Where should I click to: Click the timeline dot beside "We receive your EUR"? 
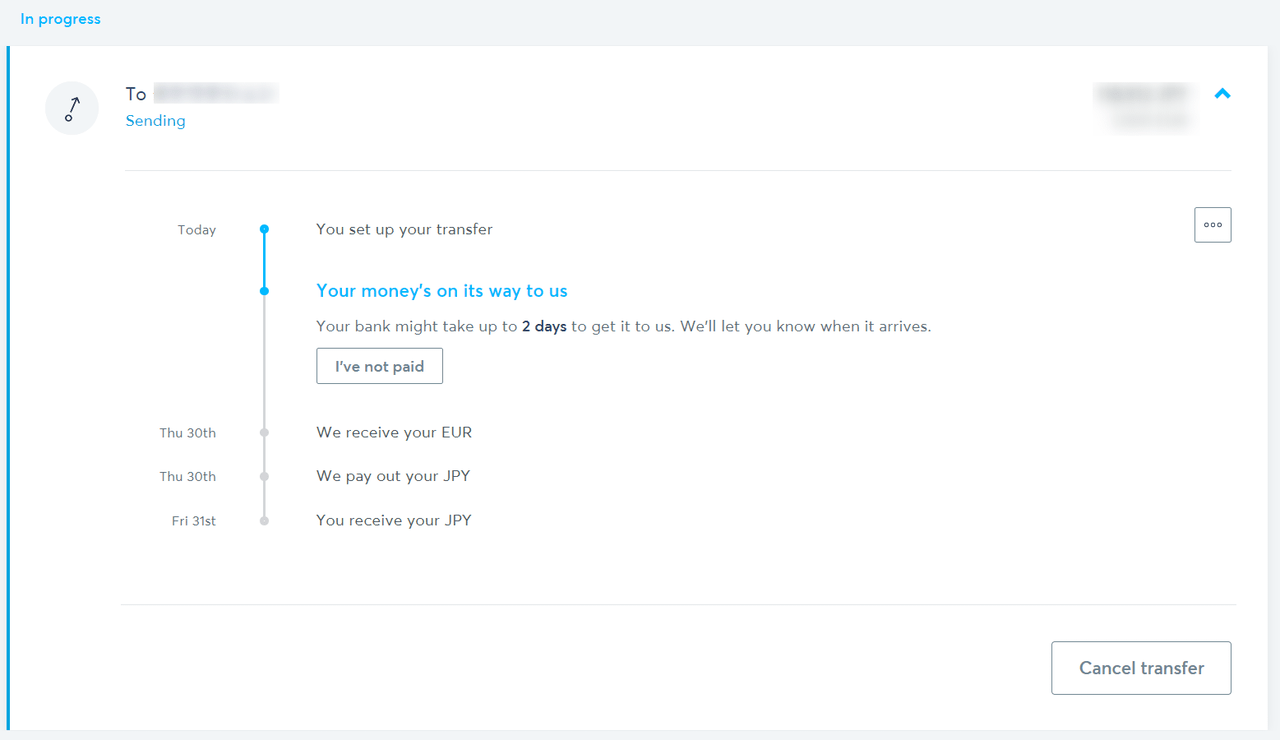point(264,433)
